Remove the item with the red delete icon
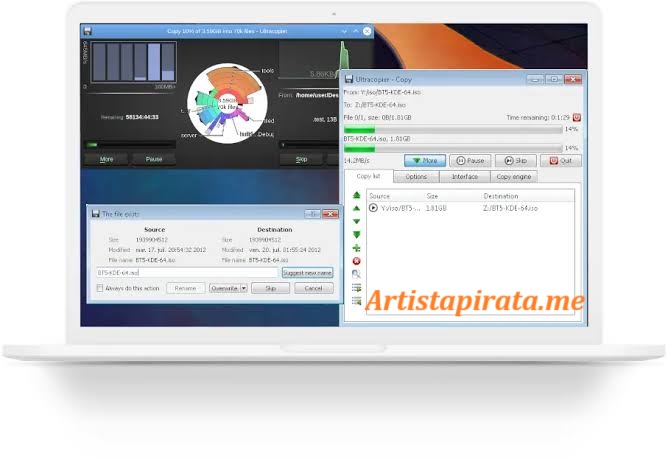The height and width of the screenshot is (459, 668). point(357,261)
